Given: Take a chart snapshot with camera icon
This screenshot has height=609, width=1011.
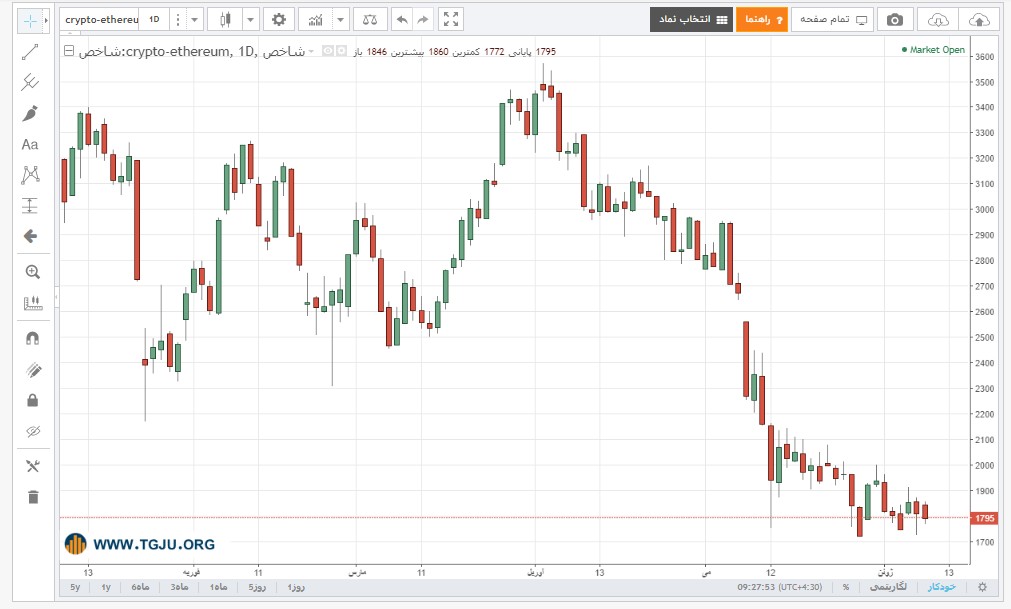Looking at the screenshot, I should pyautogui.click(x=894, y=20).
